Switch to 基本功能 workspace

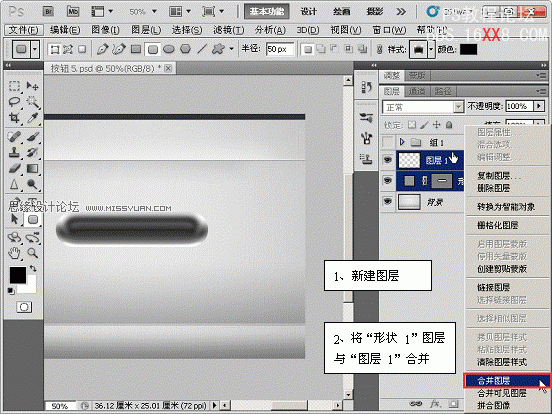click(266, 12)
